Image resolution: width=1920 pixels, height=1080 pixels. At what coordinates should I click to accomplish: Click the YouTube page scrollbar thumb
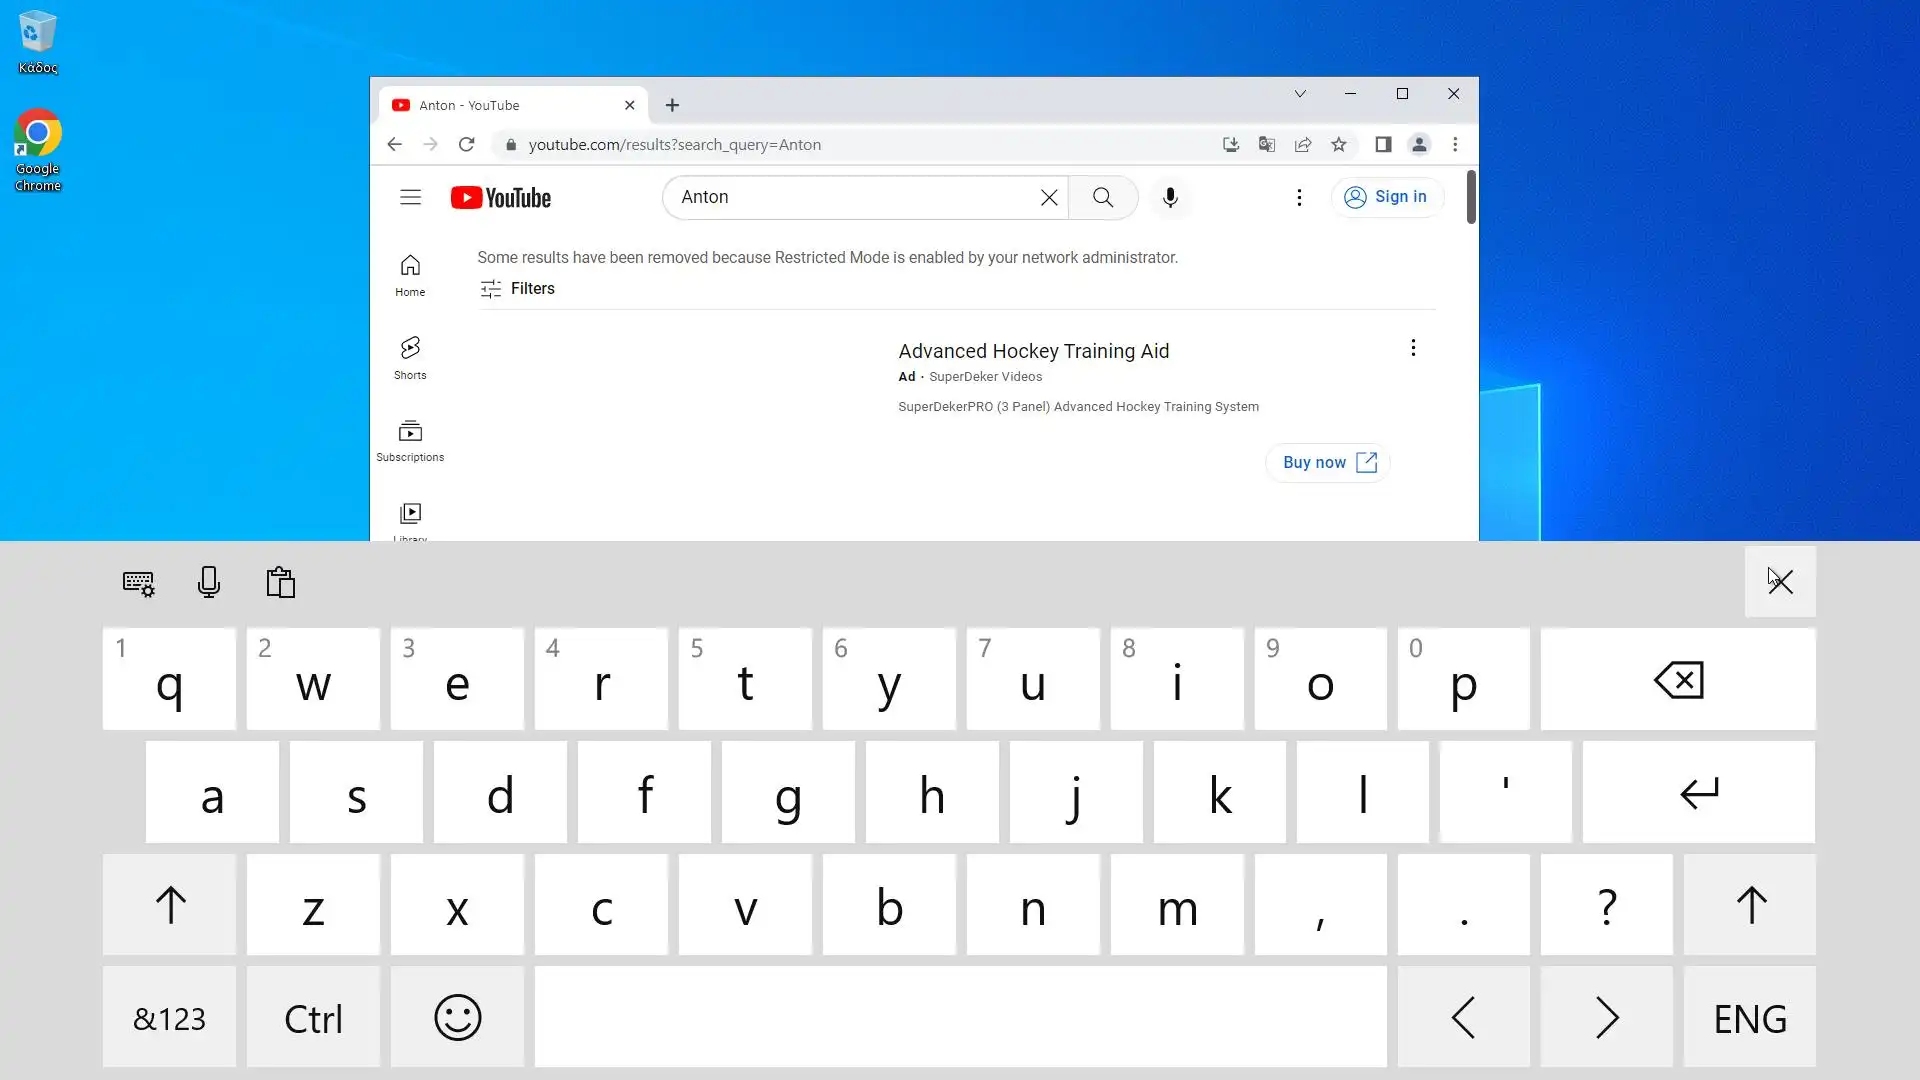click(1471, 197)
